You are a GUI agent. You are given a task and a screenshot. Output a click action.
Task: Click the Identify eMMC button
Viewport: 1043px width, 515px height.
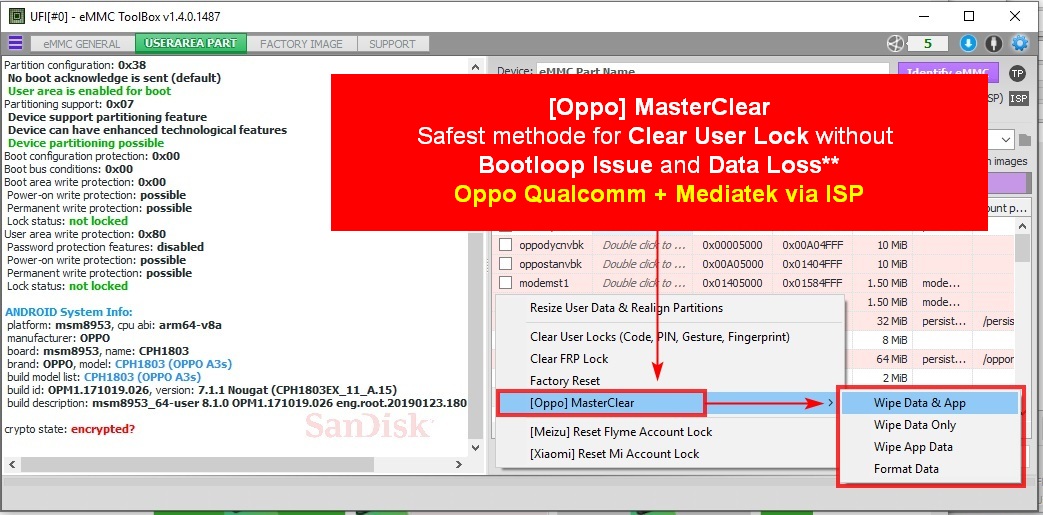[x=949, y=72]
